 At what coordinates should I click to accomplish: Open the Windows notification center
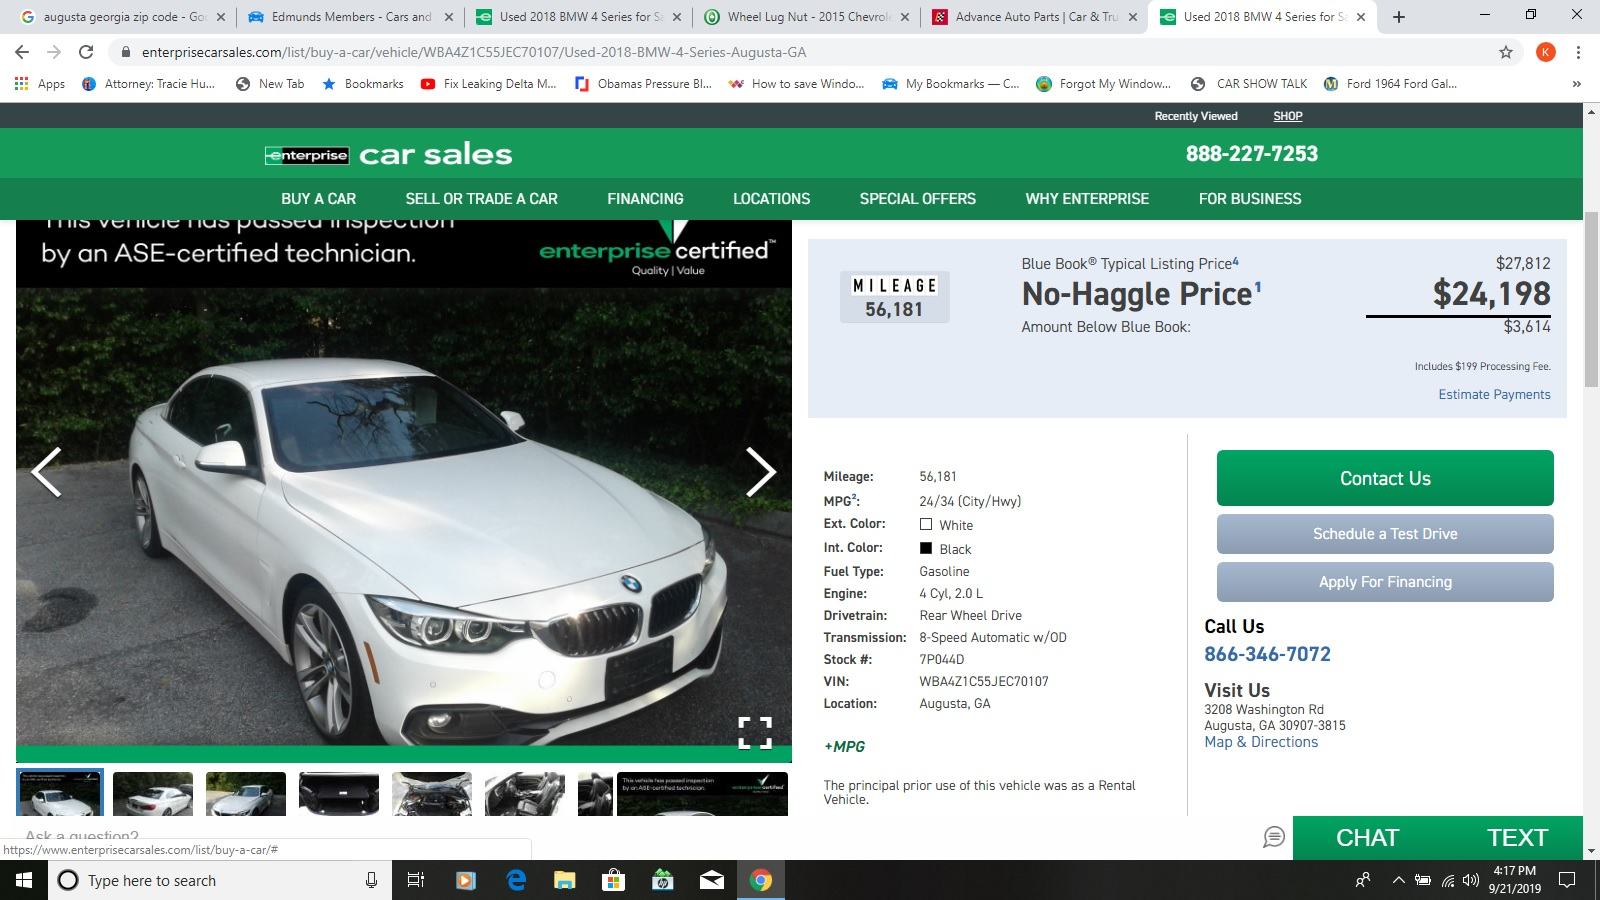click(x=1567, y=880)
